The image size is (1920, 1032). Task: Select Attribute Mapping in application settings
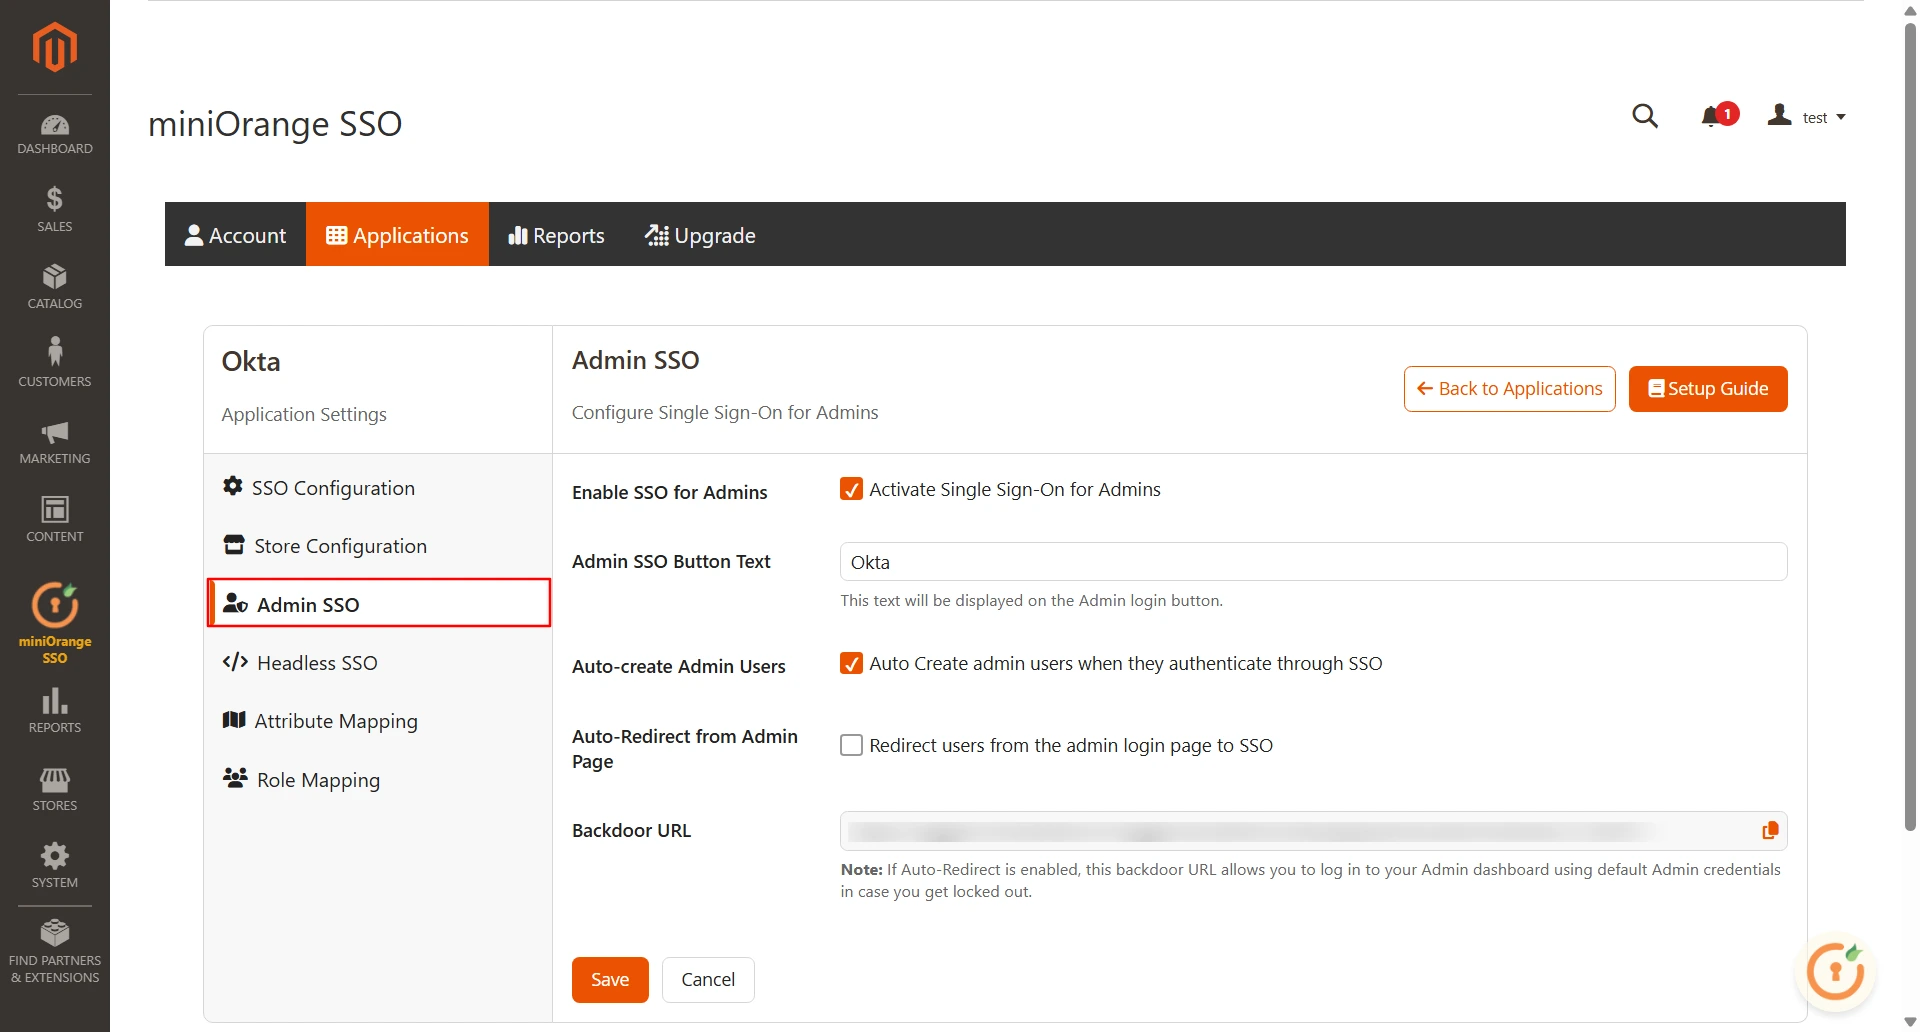coord(336,720)
